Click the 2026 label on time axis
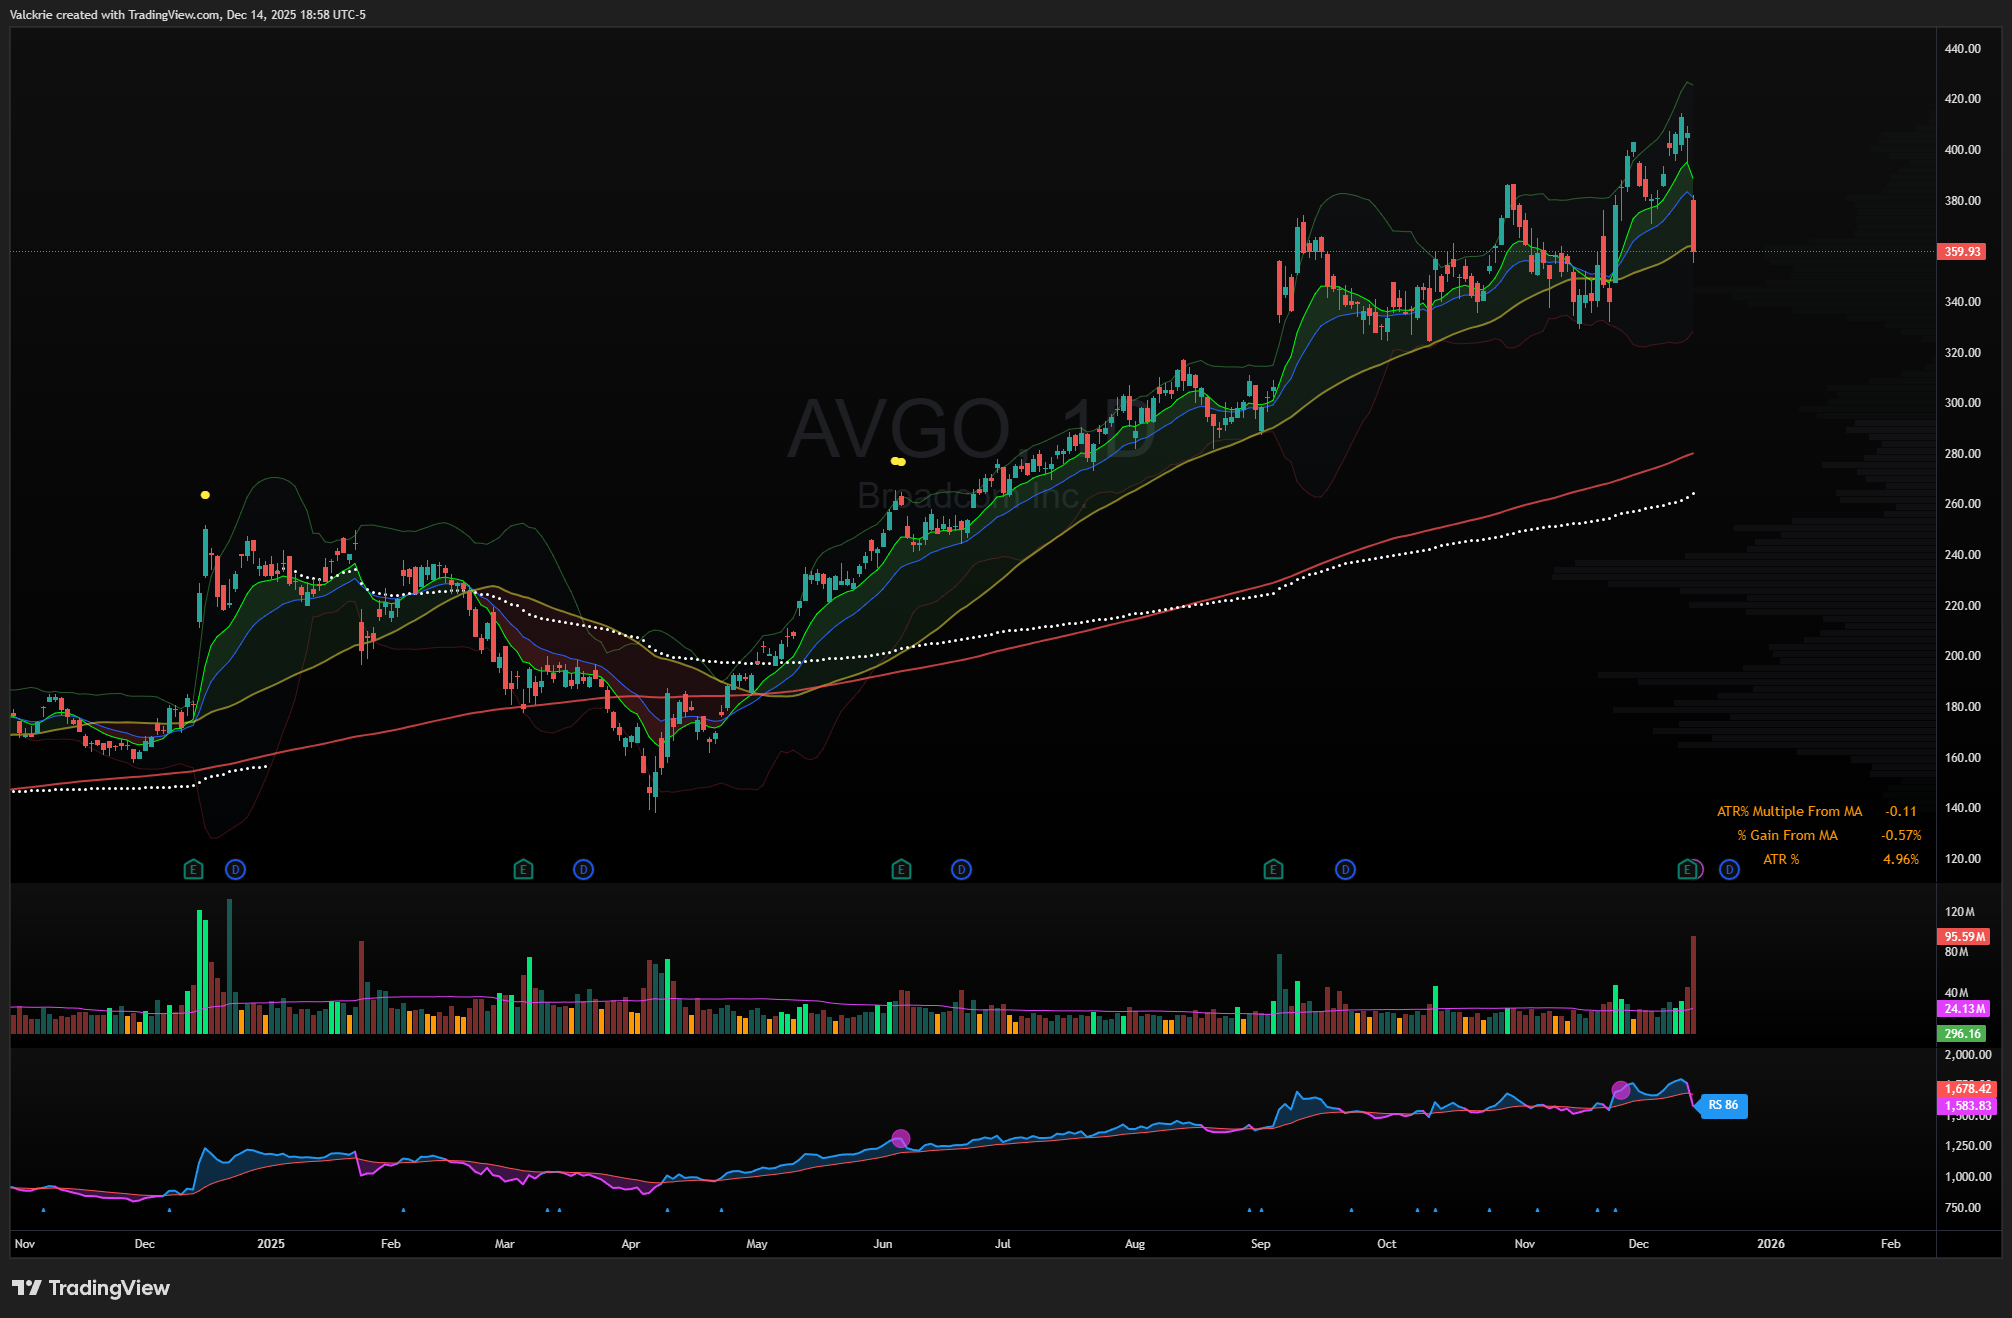Viewport: 2012px width, 1318px height. coord(1770,1244)
